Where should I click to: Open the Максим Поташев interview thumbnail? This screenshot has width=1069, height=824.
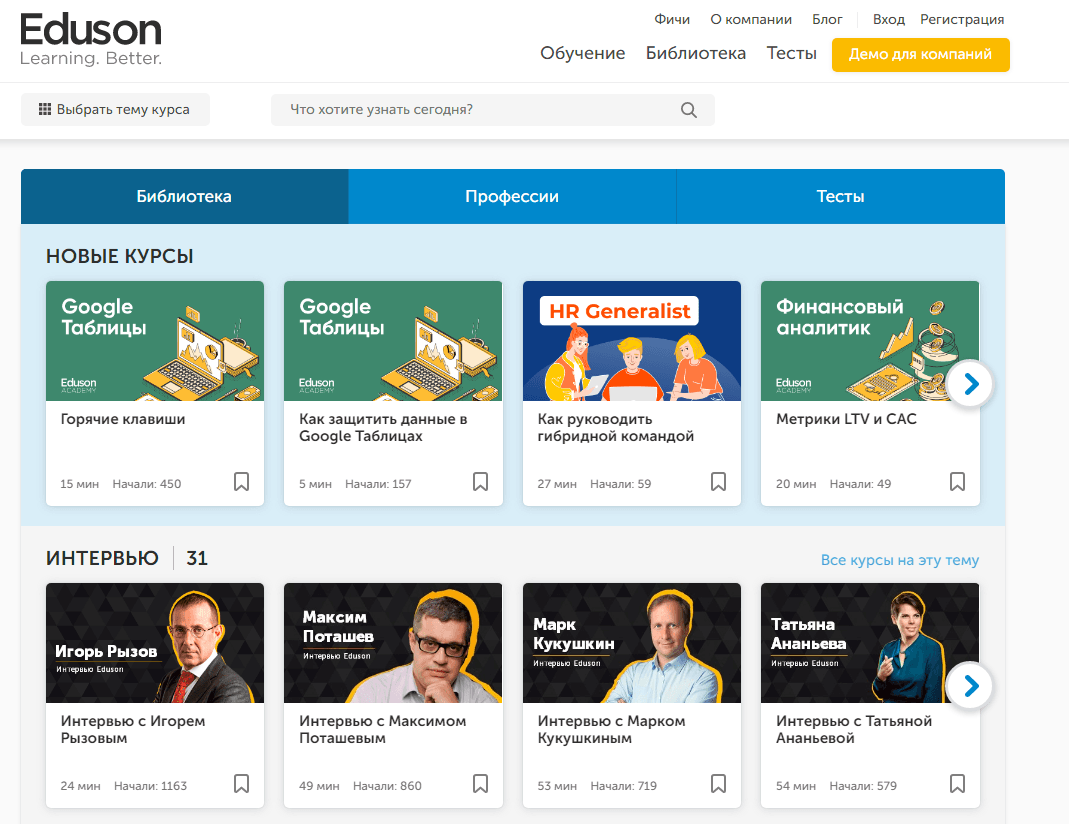393,643
